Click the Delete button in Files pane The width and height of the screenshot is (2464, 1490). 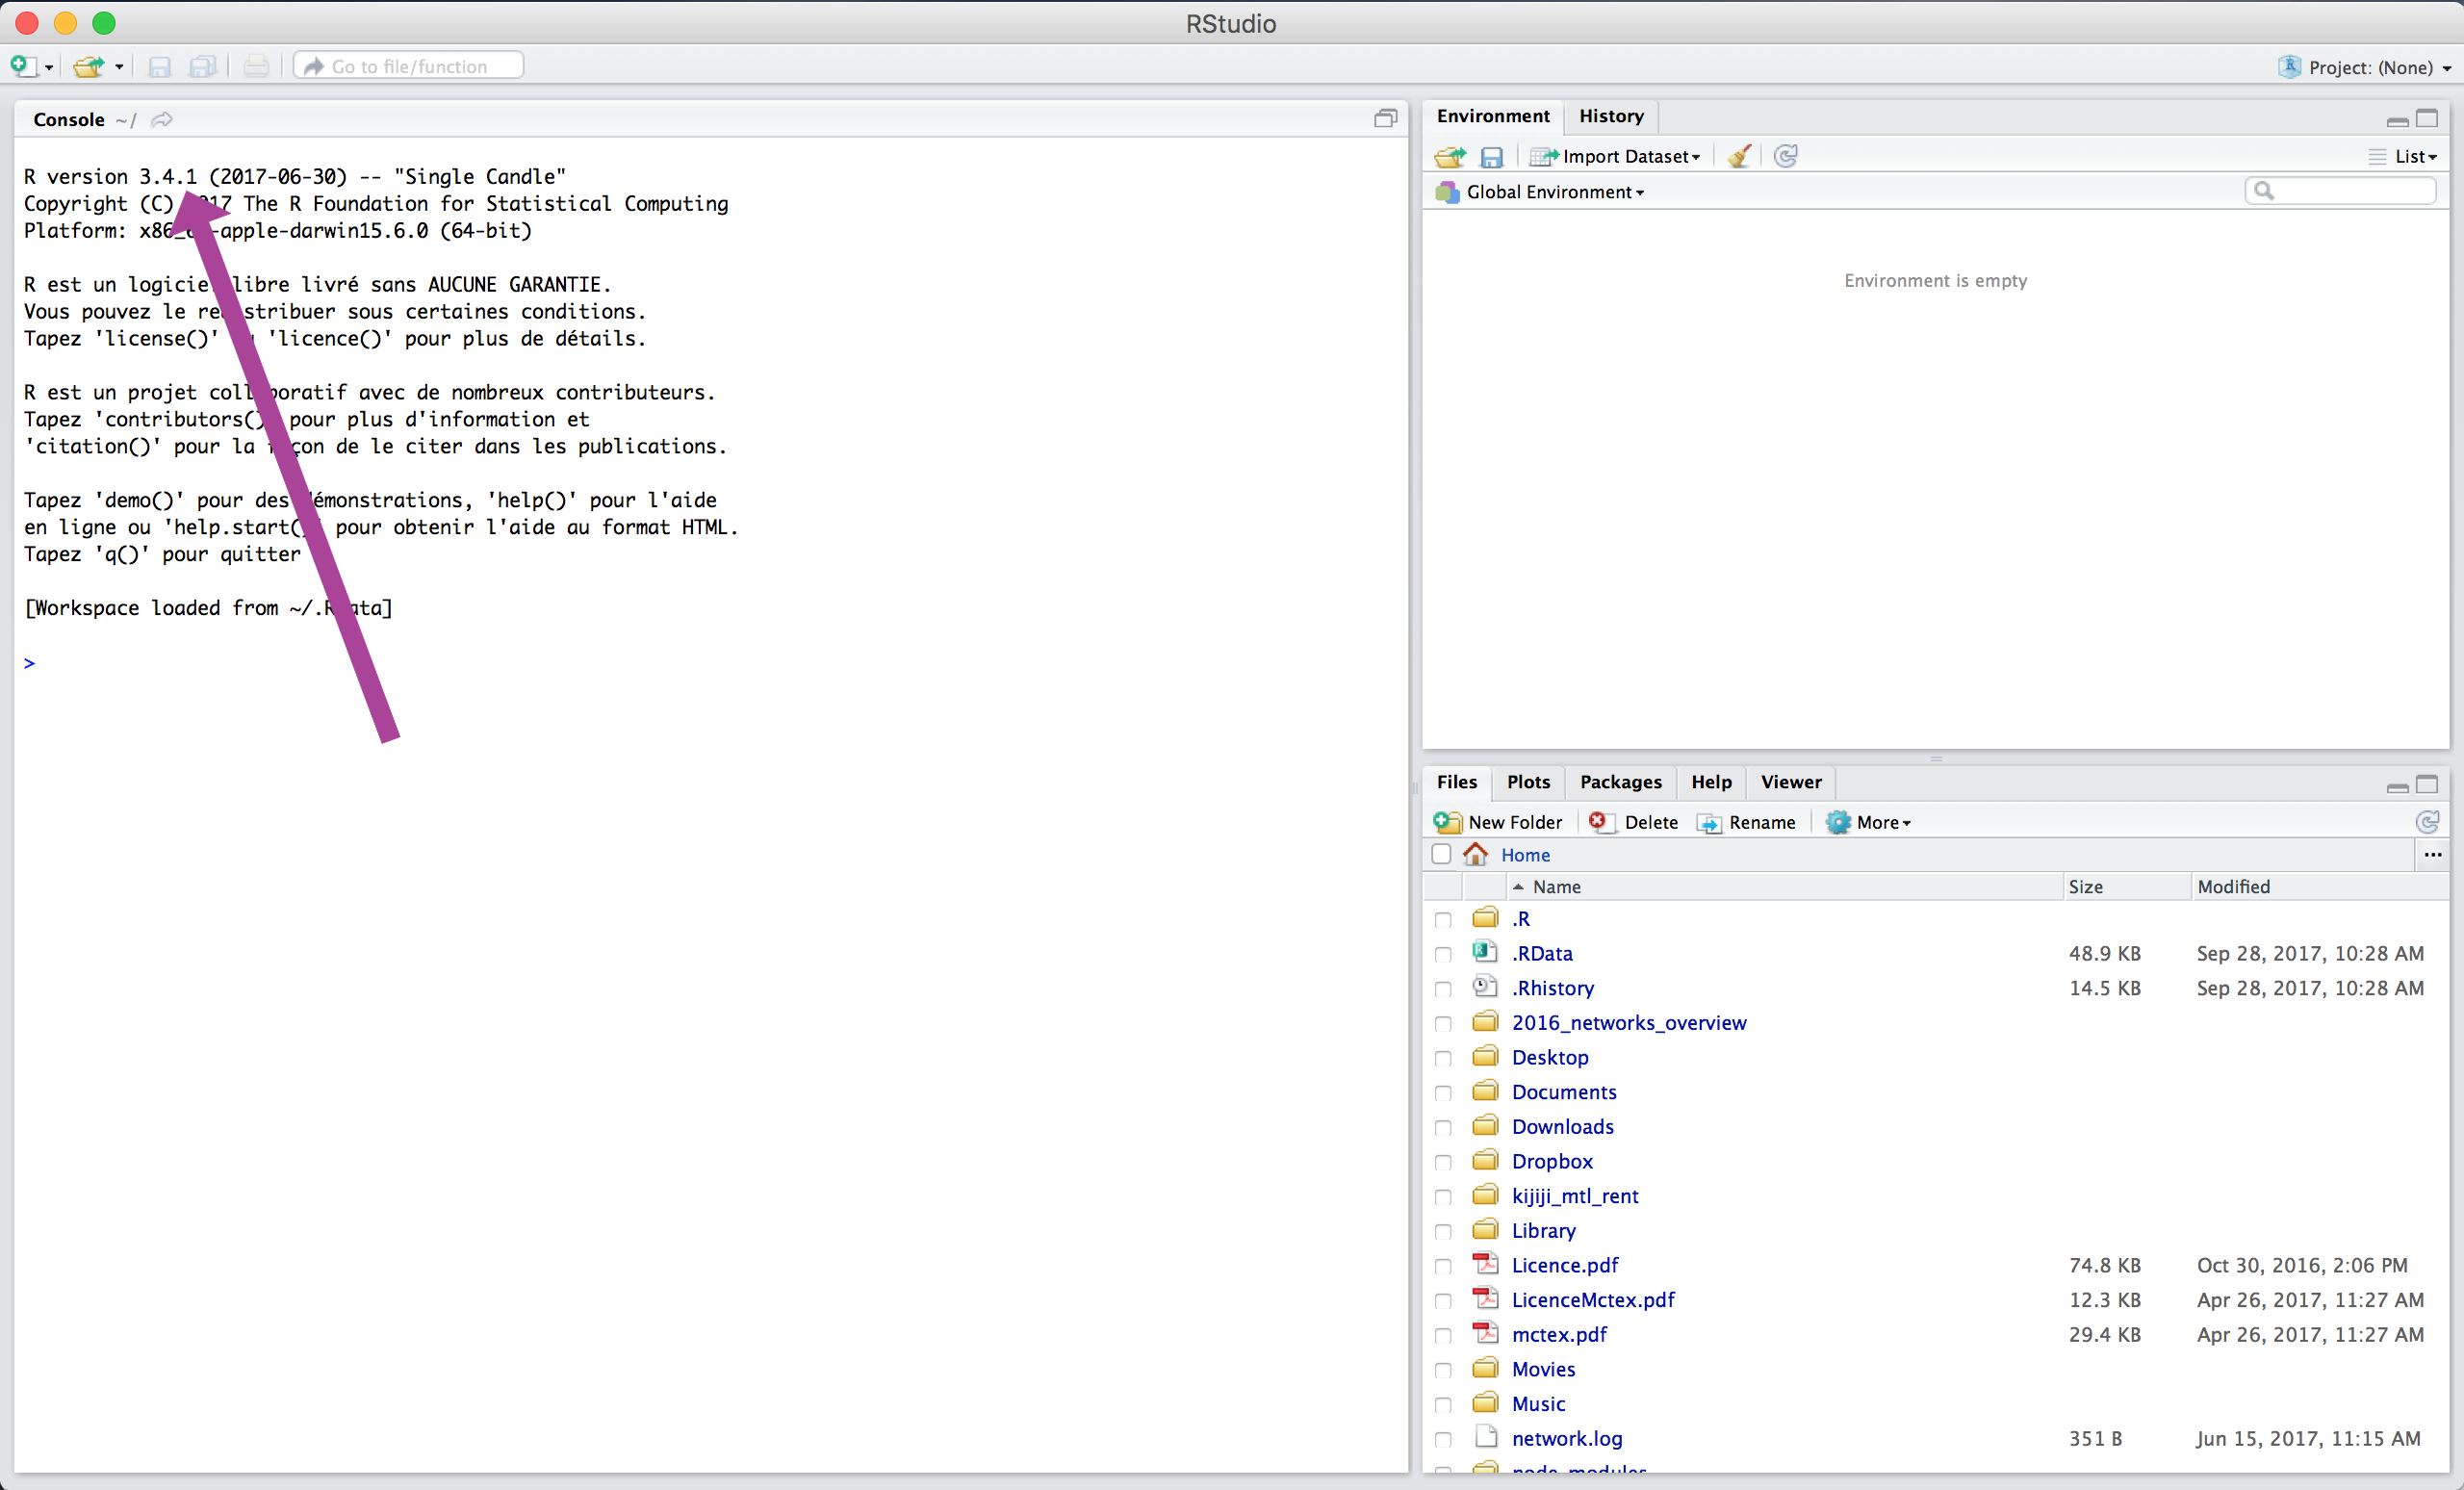coord(1633,822)
